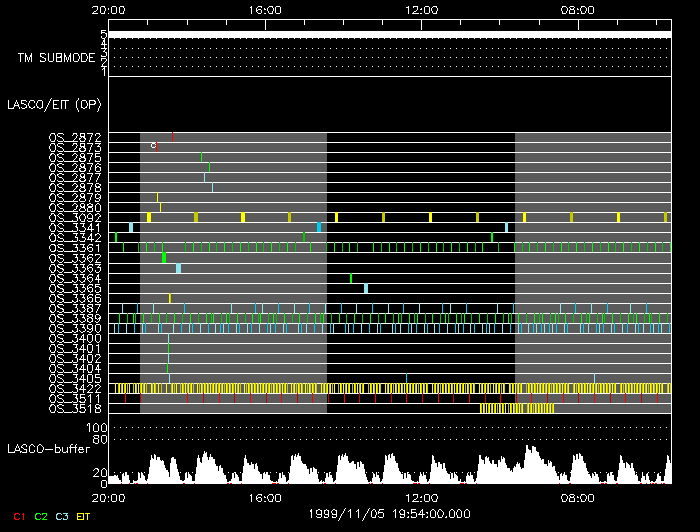This screenshot has height=532, width=700.
Task: Click the 1999/11/05 19:54:00.000 timestamp
Action: 390,513
